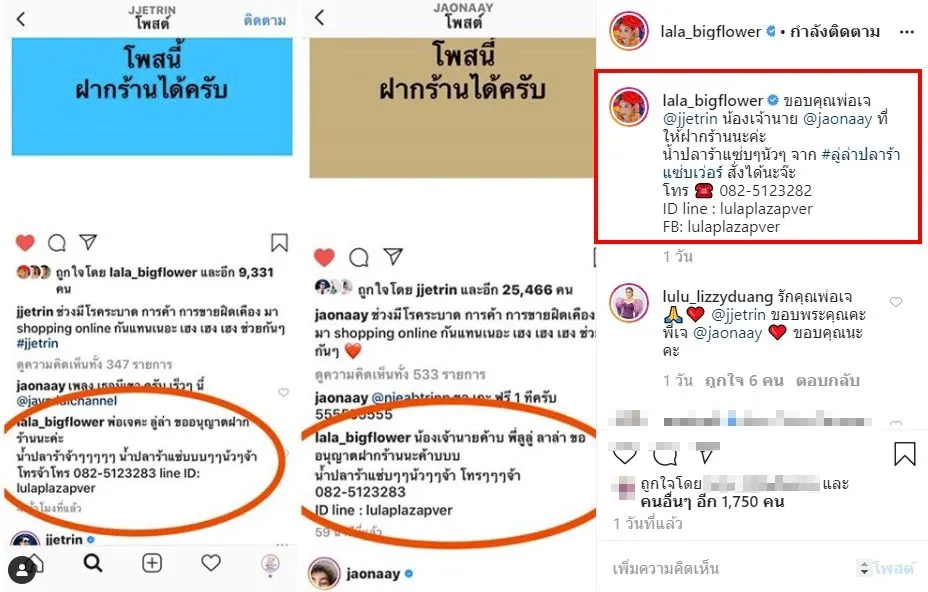Save post with the right panel bookmark

pyautogui.click(x=904, y=455)
